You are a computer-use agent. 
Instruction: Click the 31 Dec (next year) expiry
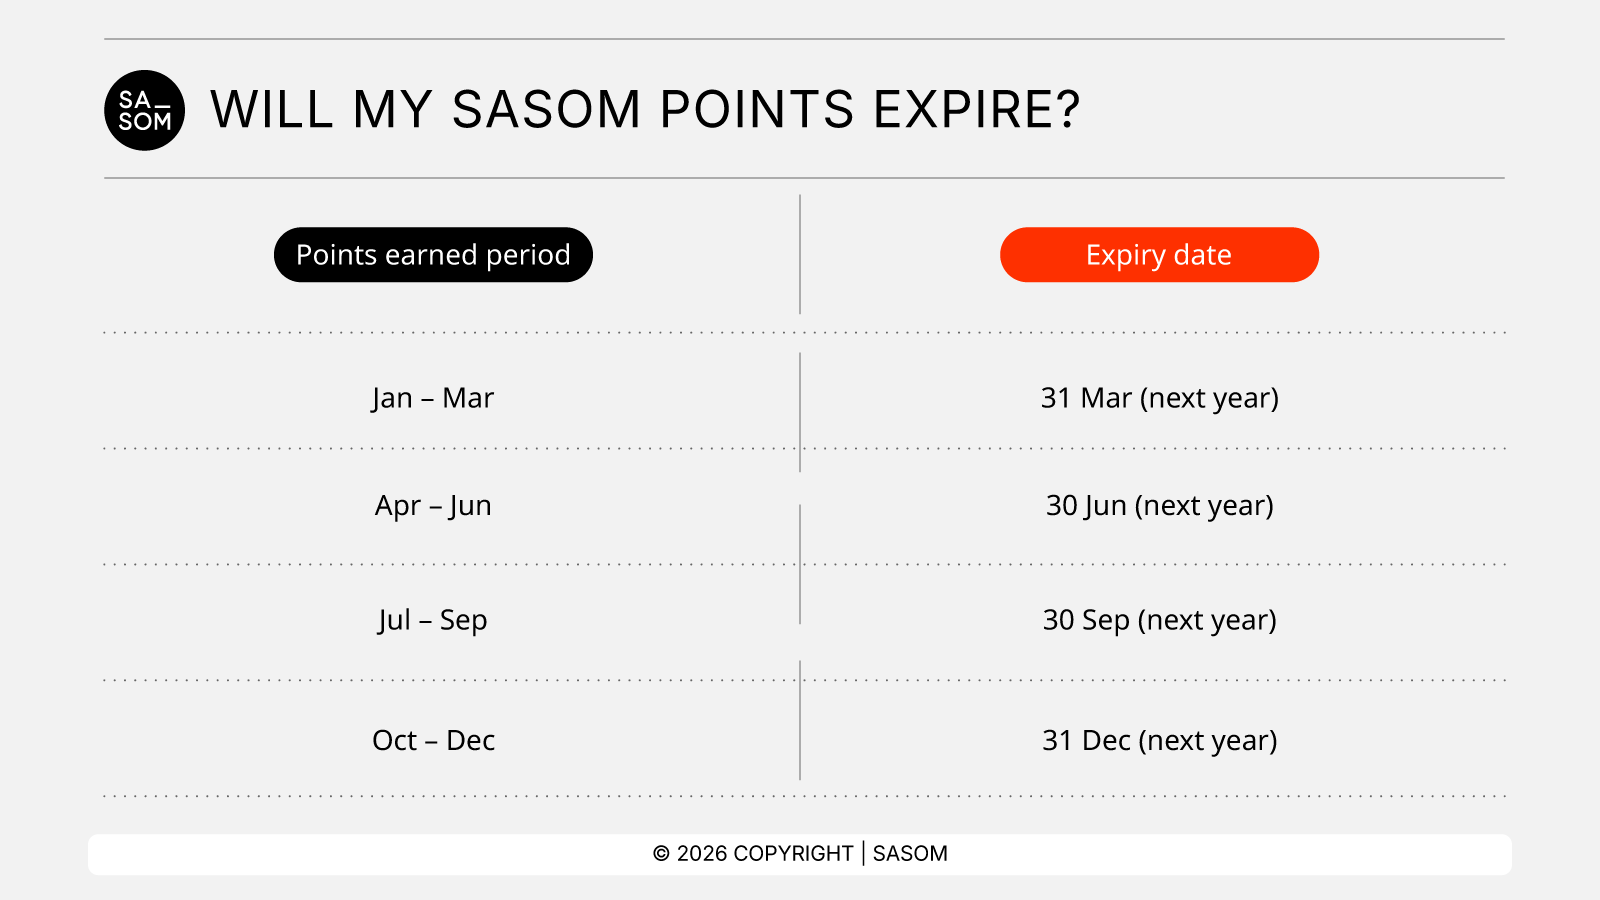(x=1159, y=740)
